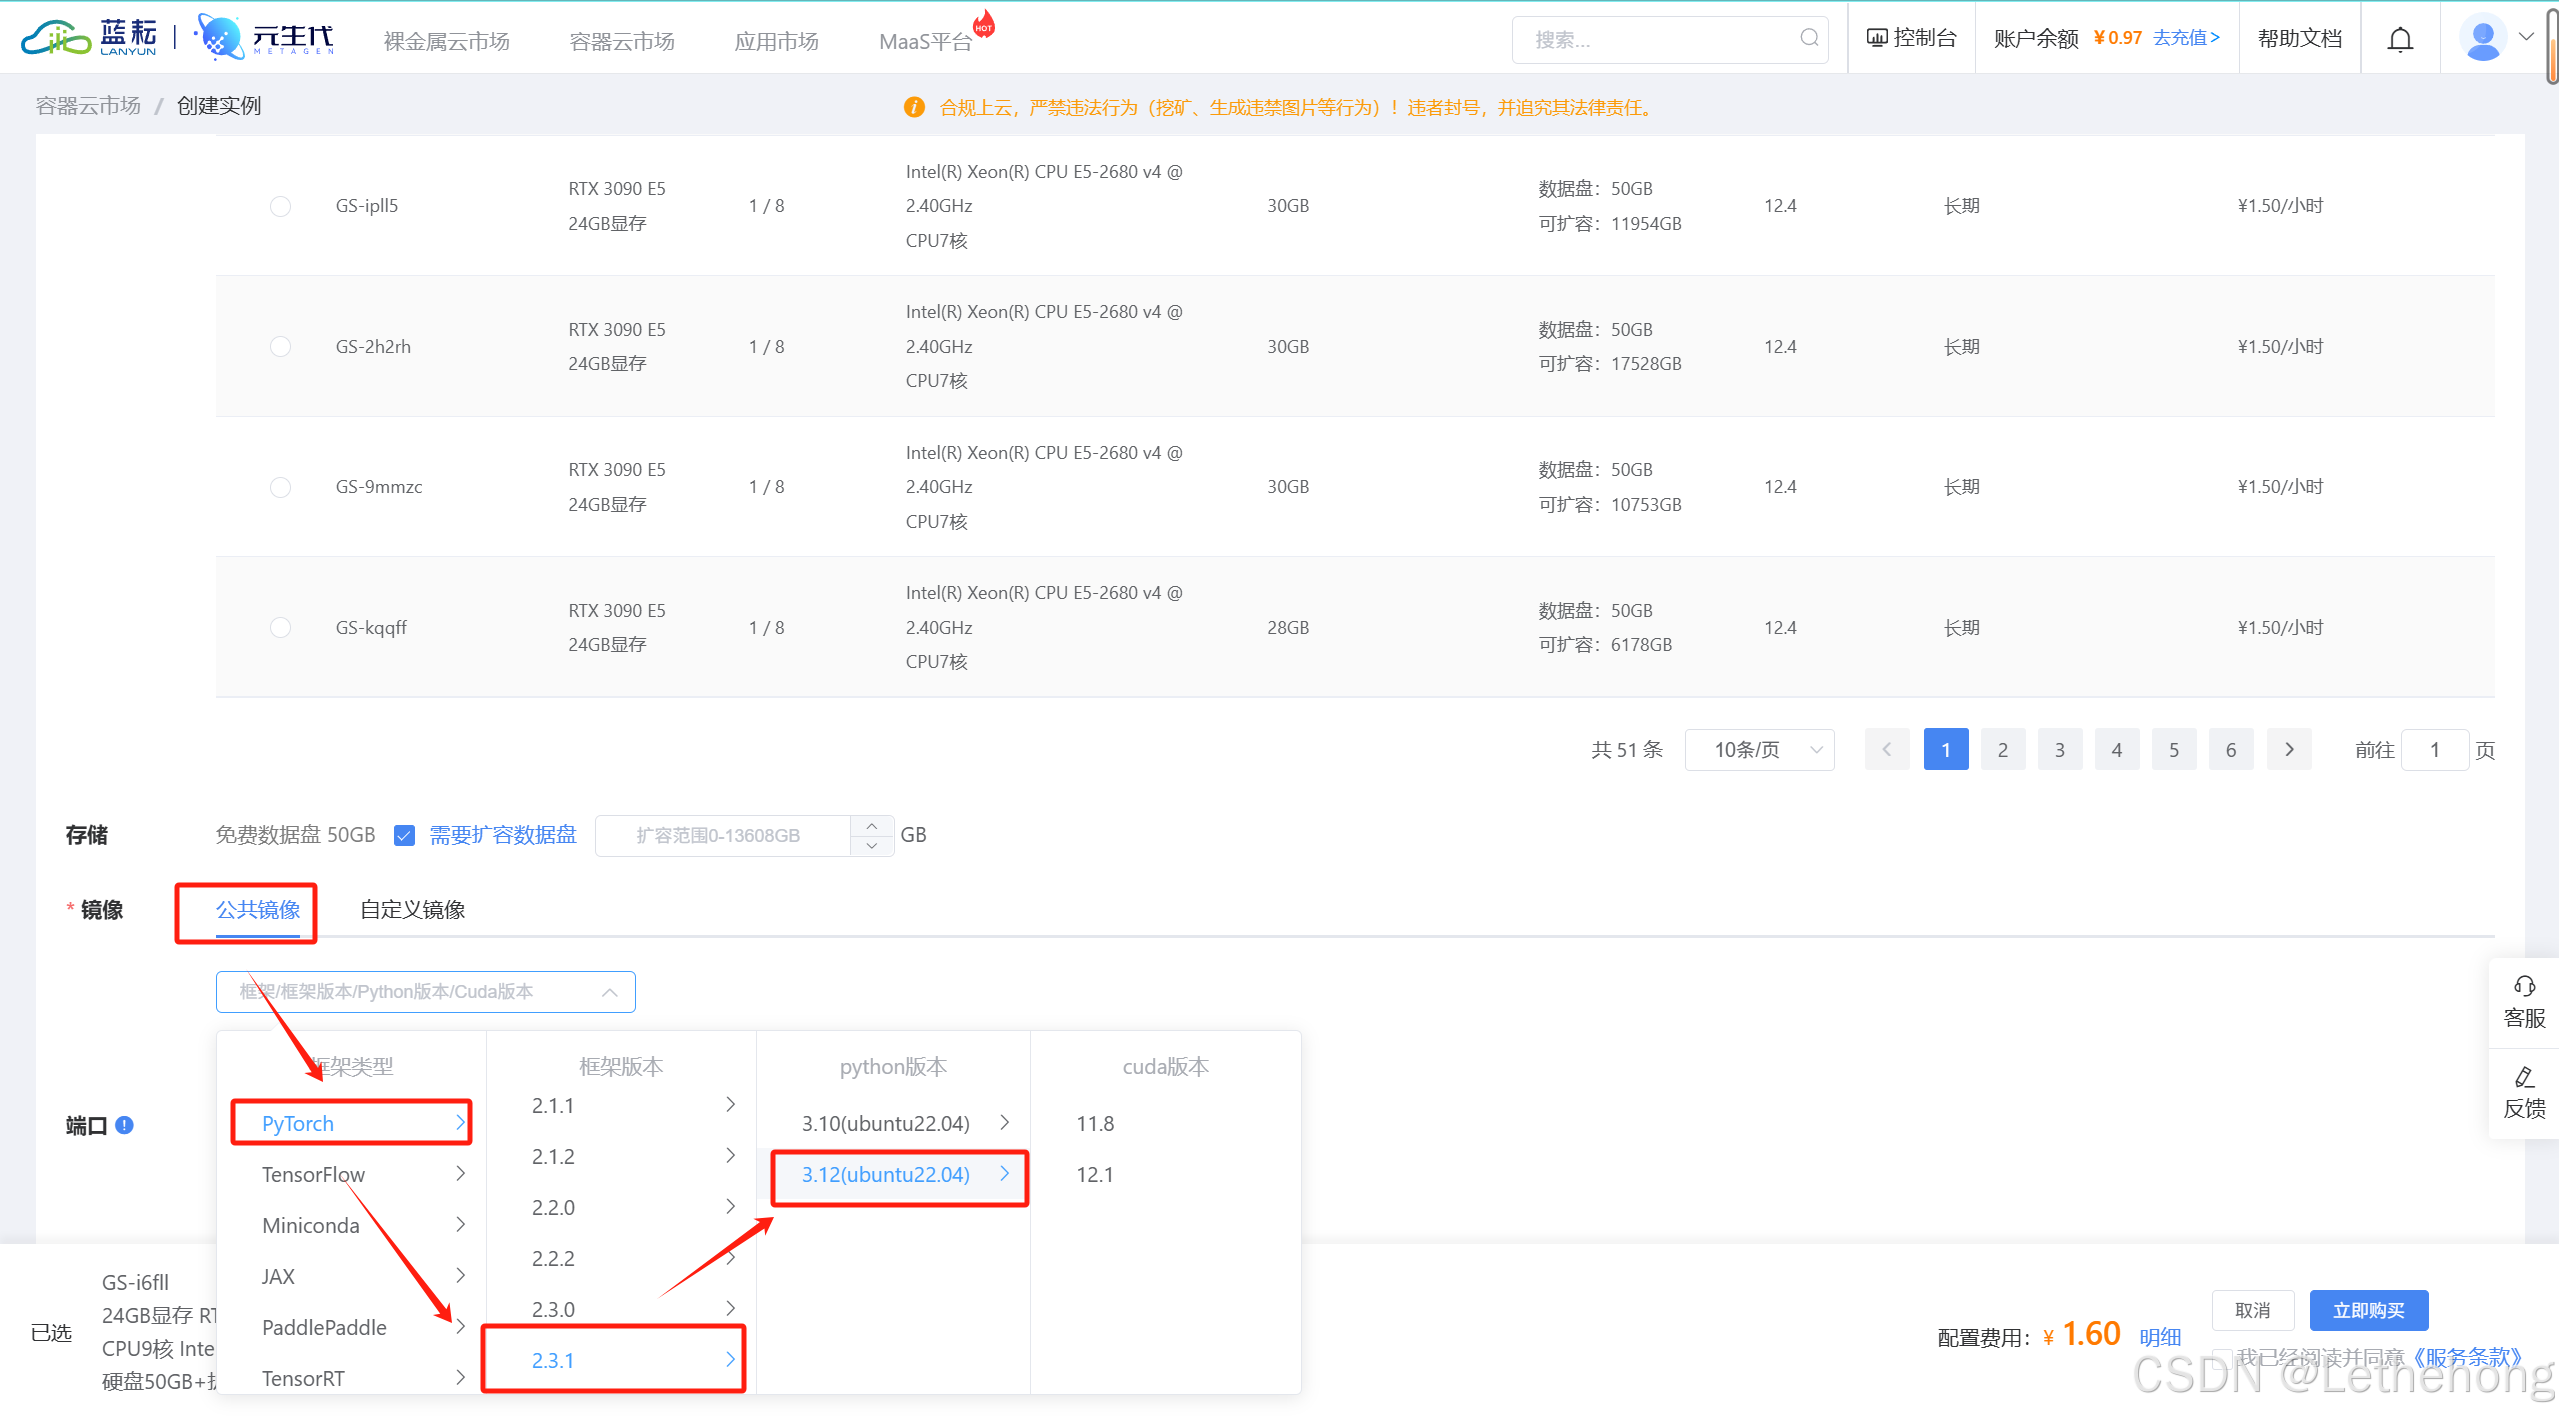This screenshot has width=2559, height=1417.
Task: Open the 反馈 feedback widget
Action: (x=2523, y=1093)
